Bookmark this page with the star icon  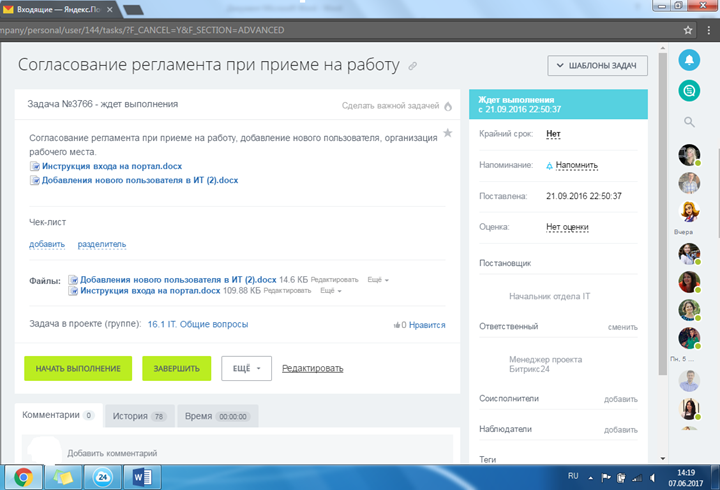pyautogui.click(x=688, y=30)
